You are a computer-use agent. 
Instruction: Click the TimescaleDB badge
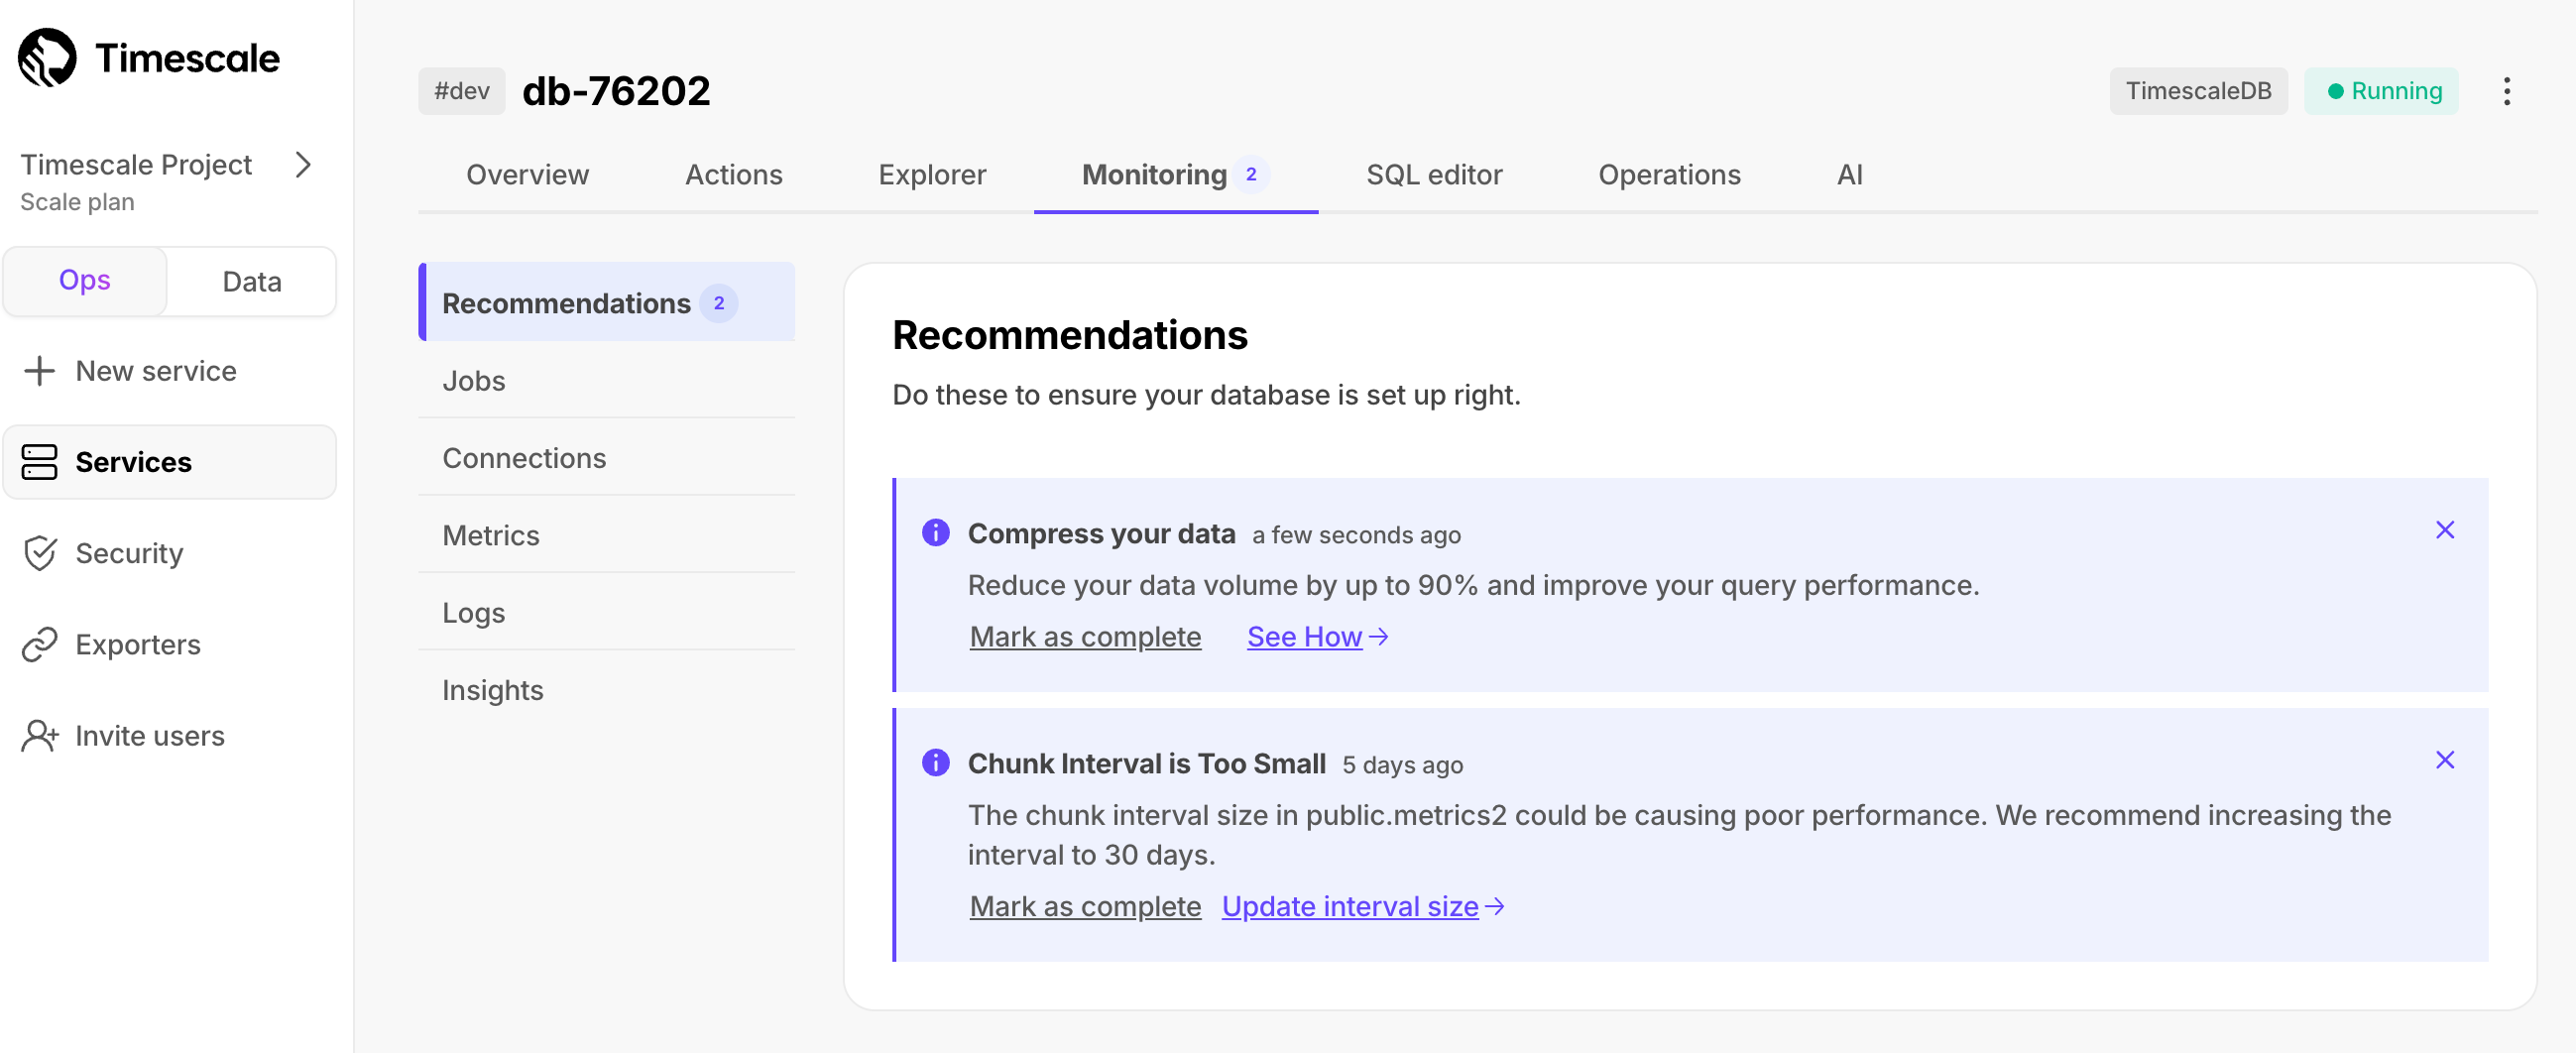(x=2198, y=91)
